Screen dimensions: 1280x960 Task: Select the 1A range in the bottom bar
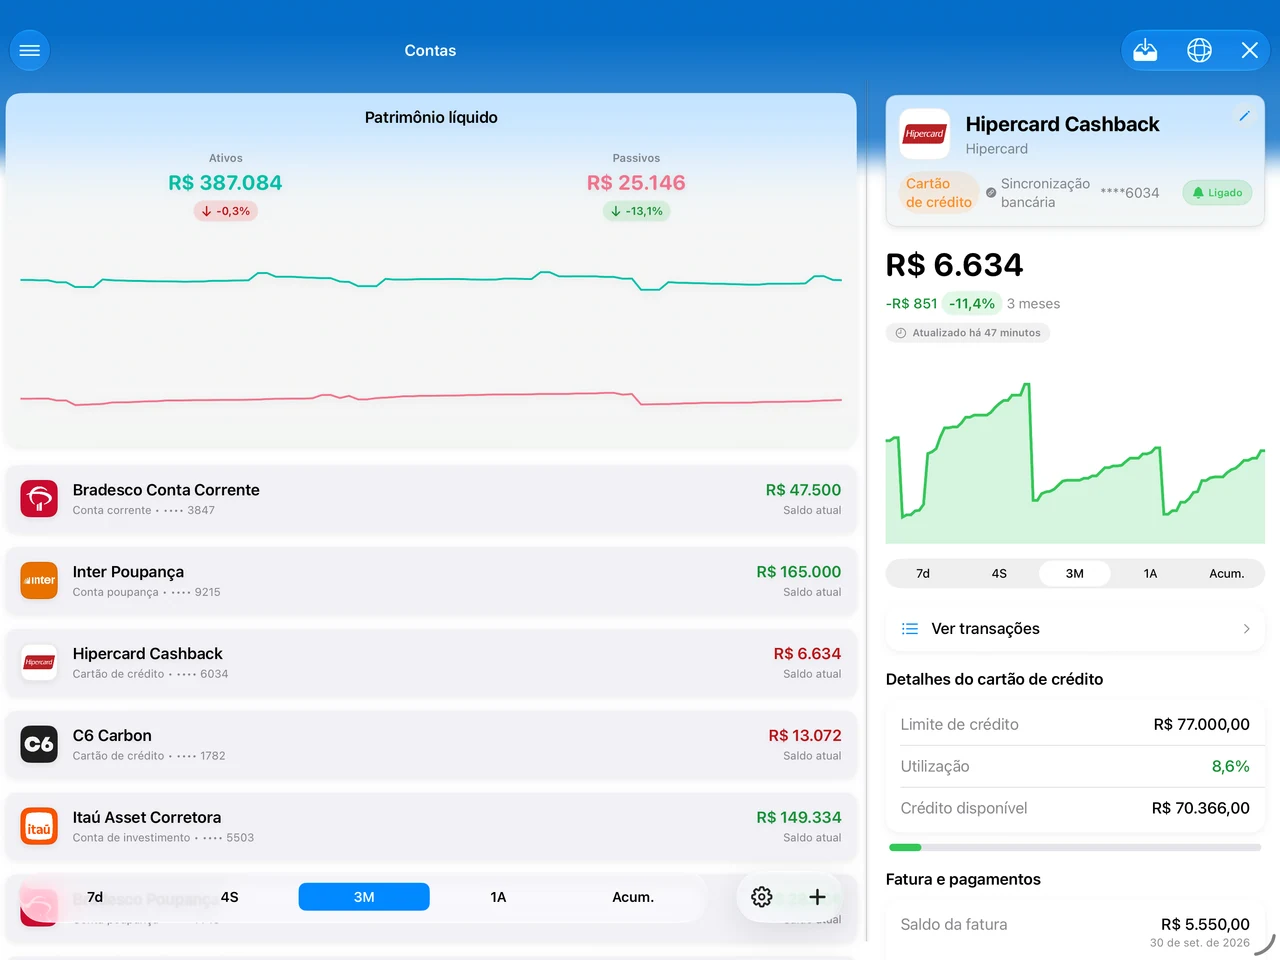coord(498,897)
